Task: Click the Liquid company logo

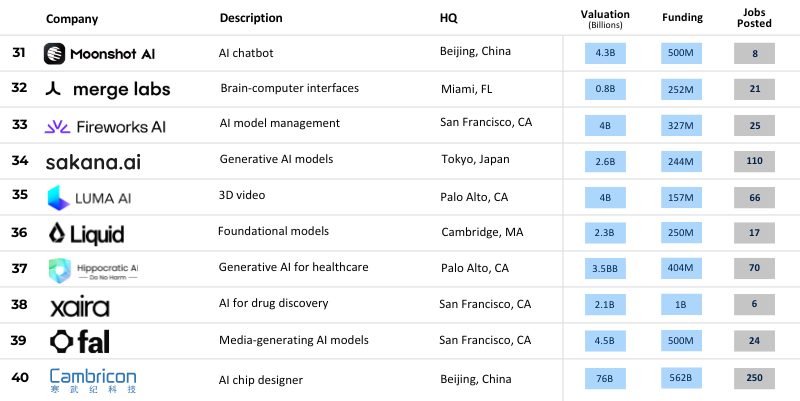Action: (x=87, y=235)
